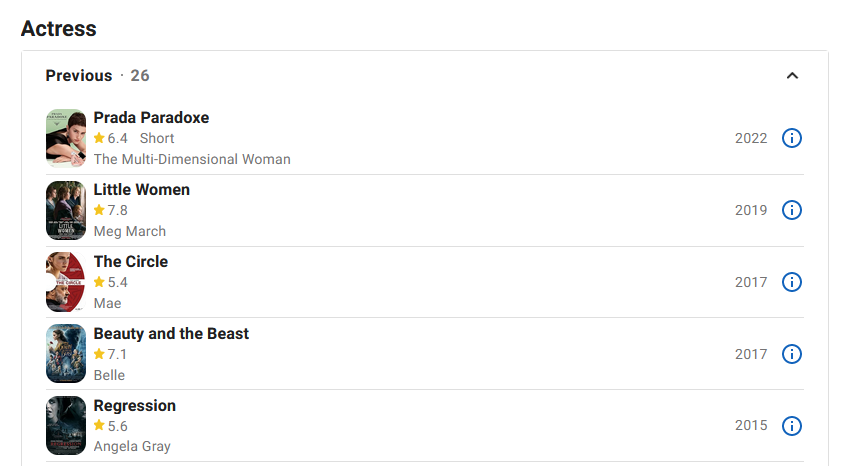Open the Regression title link
The width and height of the screenshot is (843, 466).
point(134,406)
